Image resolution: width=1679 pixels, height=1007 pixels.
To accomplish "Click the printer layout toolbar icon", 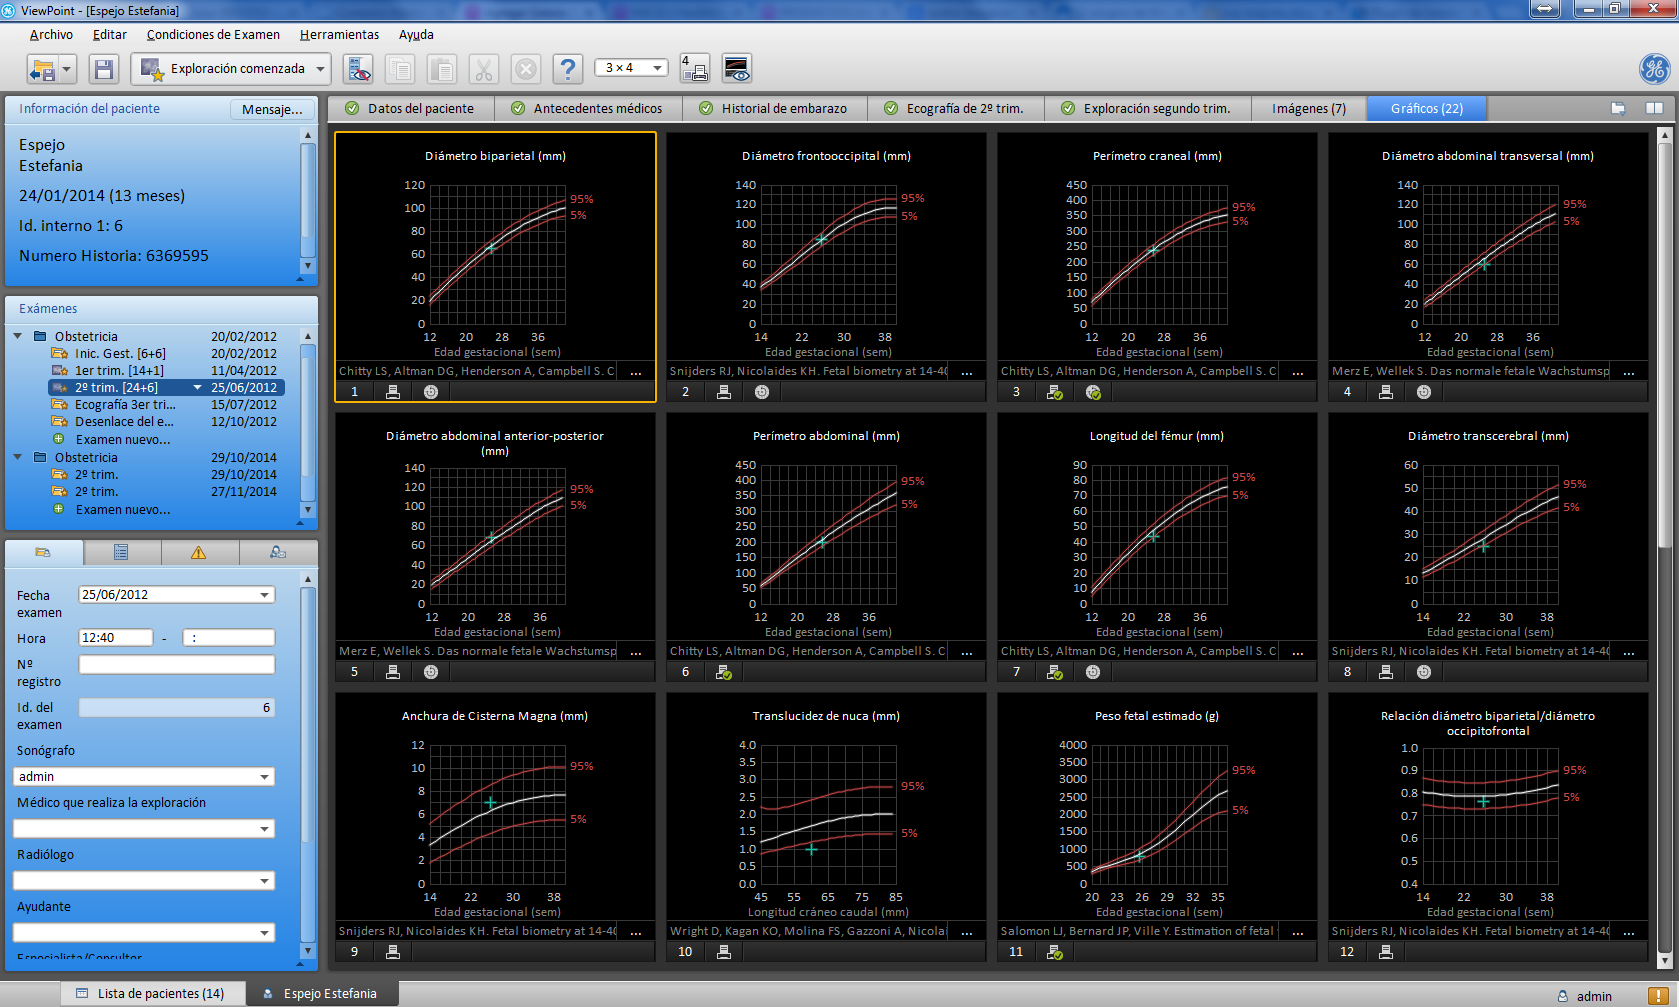I will click(695, 69).
